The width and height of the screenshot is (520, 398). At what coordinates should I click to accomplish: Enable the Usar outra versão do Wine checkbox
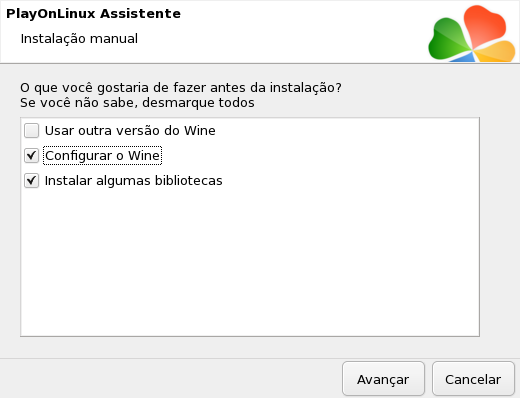tap(31, 130)
